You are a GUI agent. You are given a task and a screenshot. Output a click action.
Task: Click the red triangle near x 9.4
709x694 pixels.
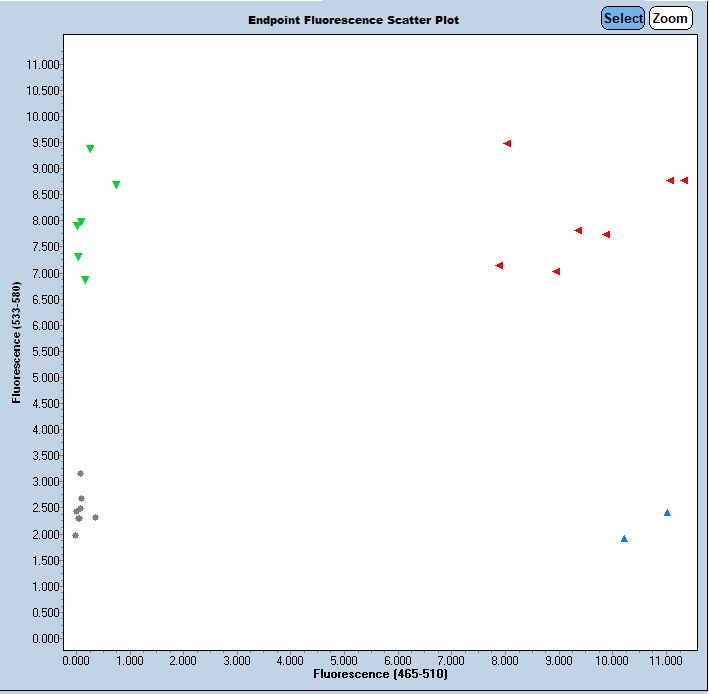(x=578, y=230)
